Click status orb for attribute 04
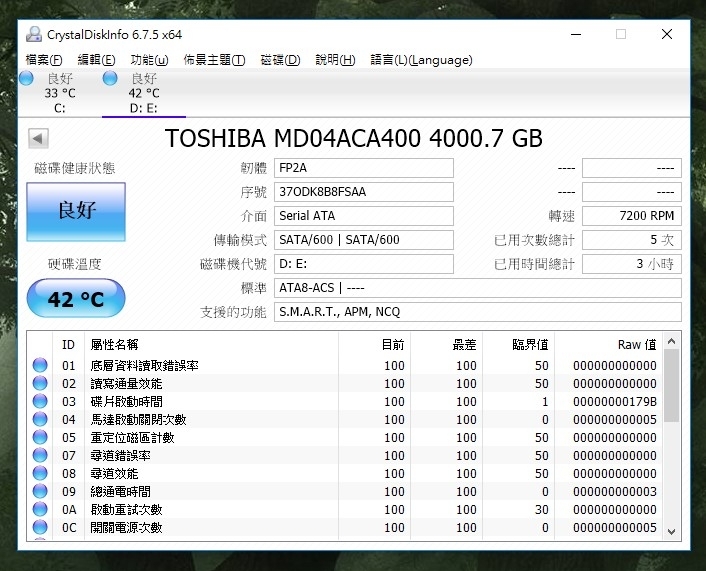 [x=40, y=419]
